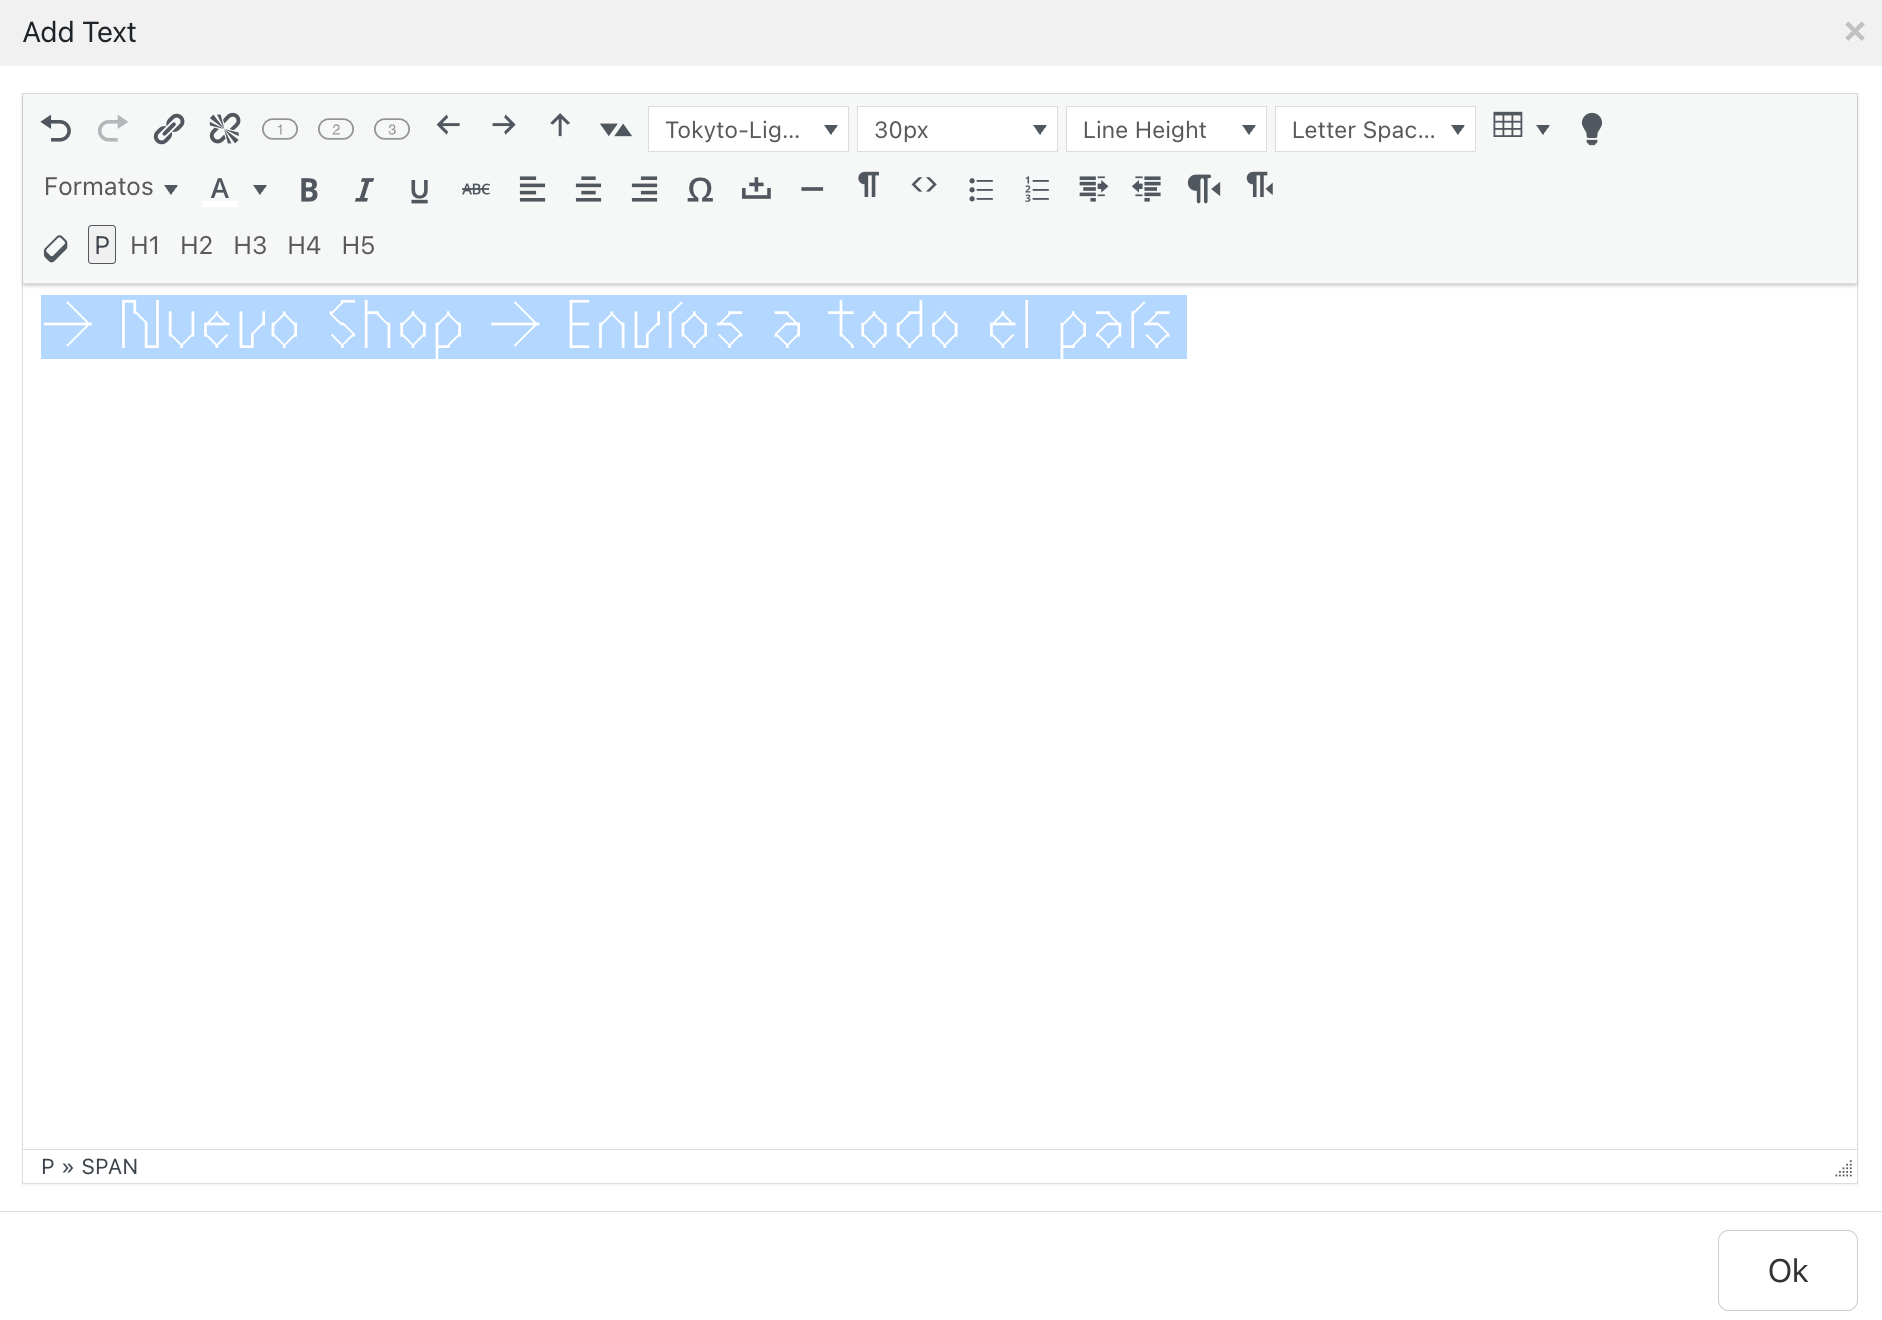Open the Tokyto-Light font family dropdown
The width and height of the screenshot is (1882, 1320).
click(x=749, y=130)
